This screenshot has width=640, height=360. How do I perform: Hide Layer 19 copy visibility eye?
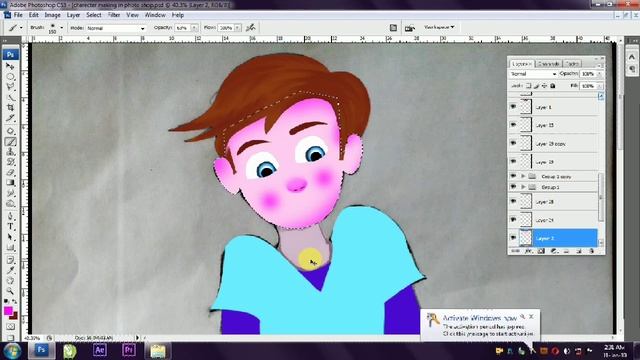[x=513, y=143]
